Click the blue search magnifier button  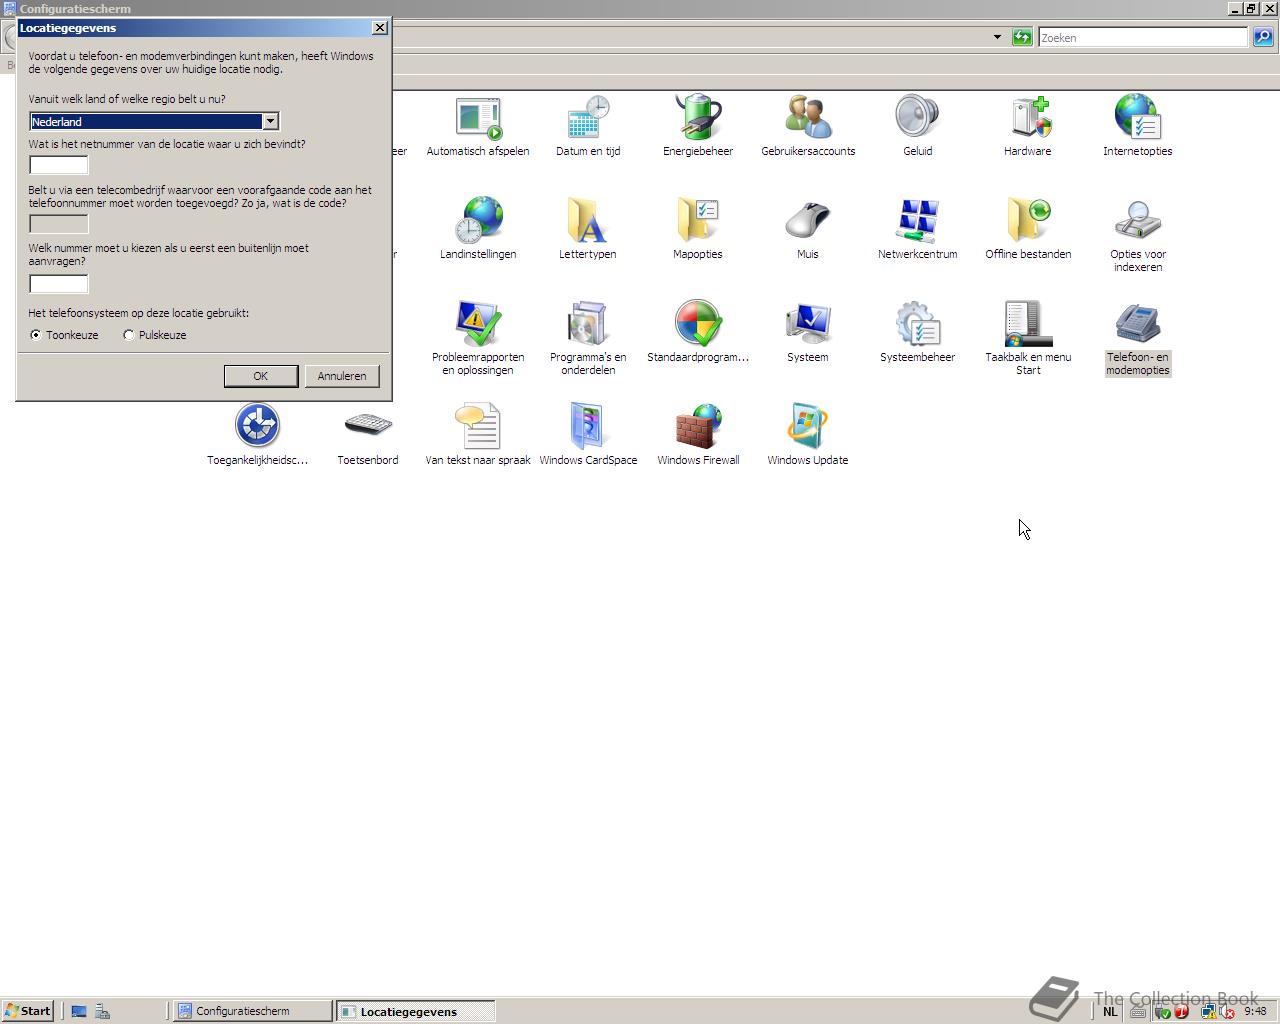click(x=1263, y=38)
